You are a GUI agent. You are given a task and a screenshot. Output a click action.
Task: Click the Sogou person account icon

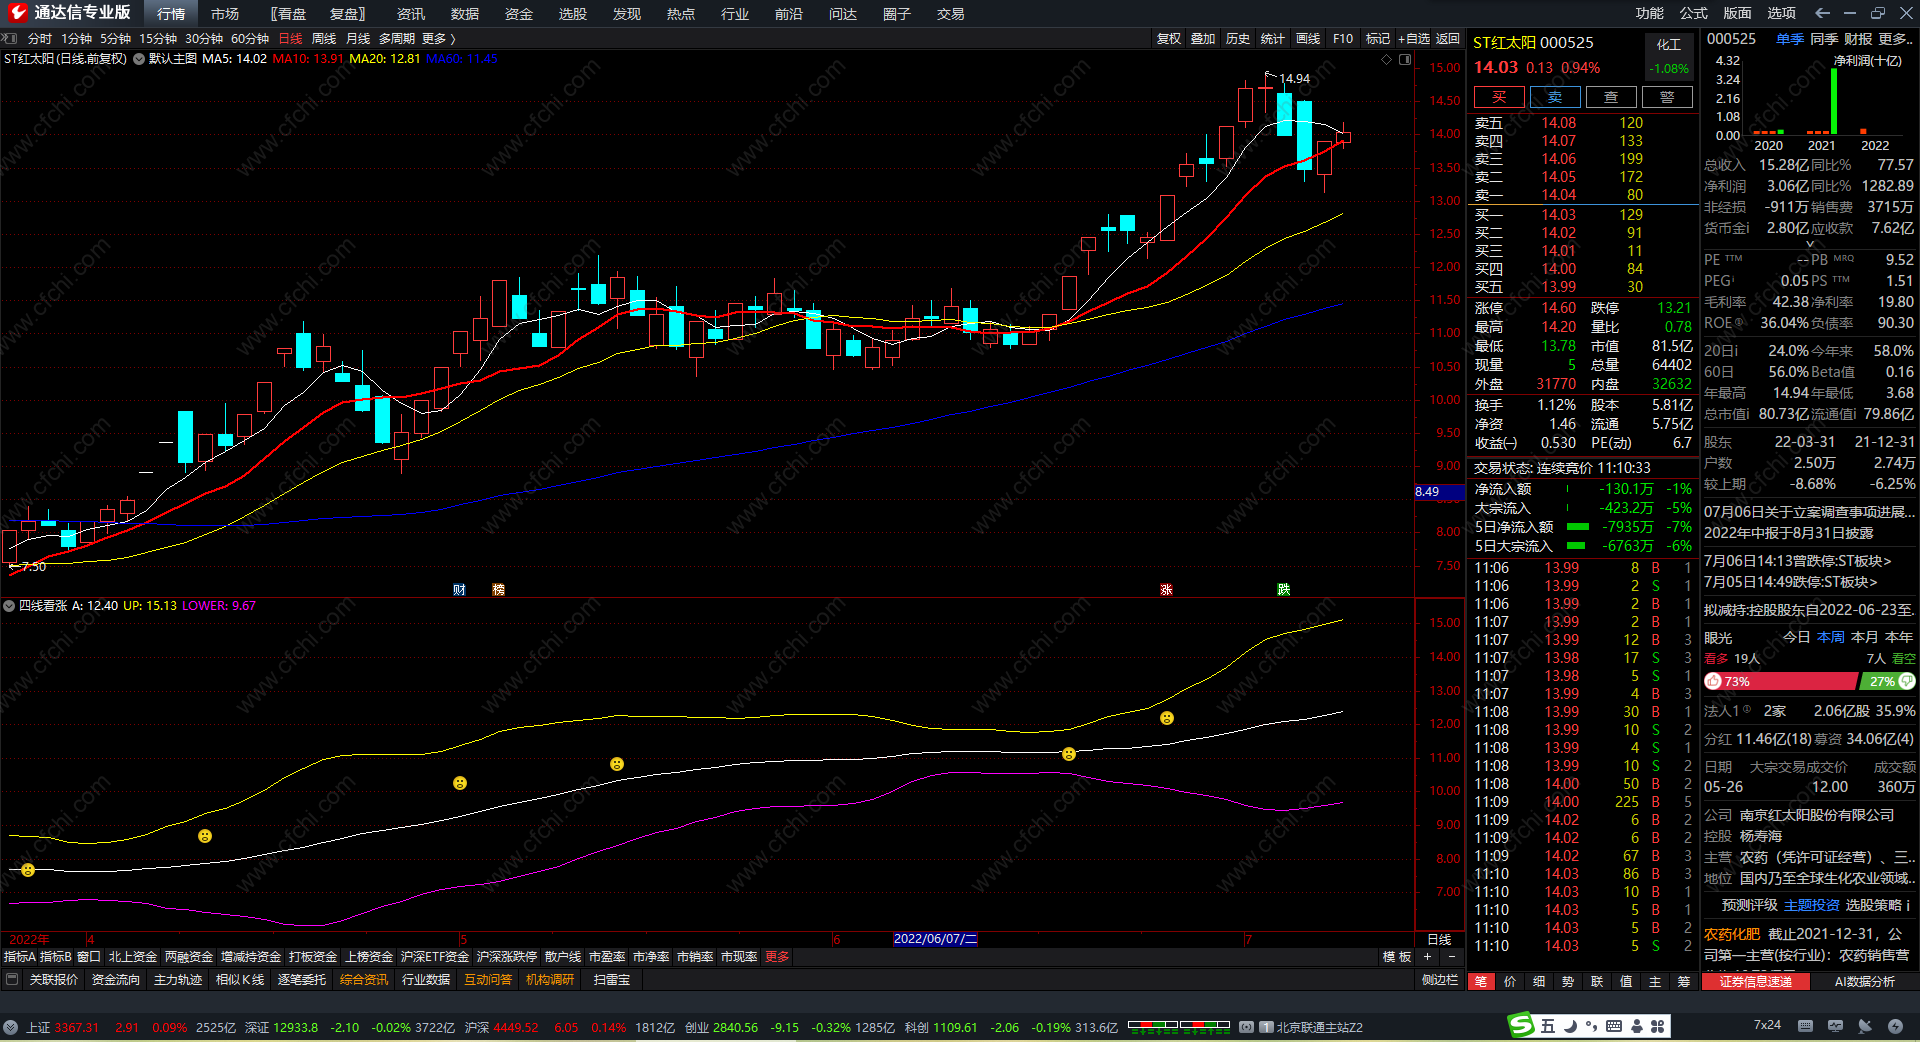[1637, 1026]
